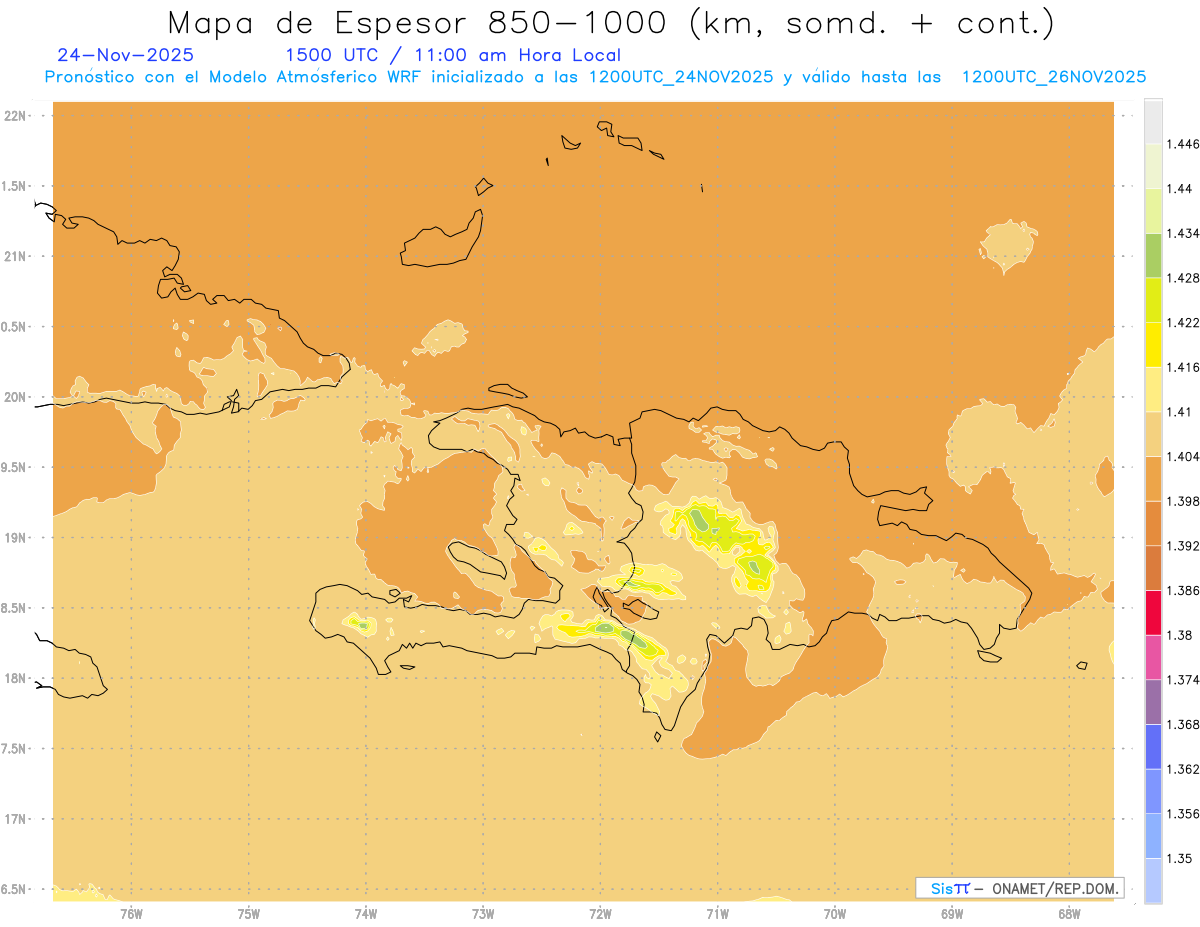
Task: Click the longitude label 72W
Action: 600,913
